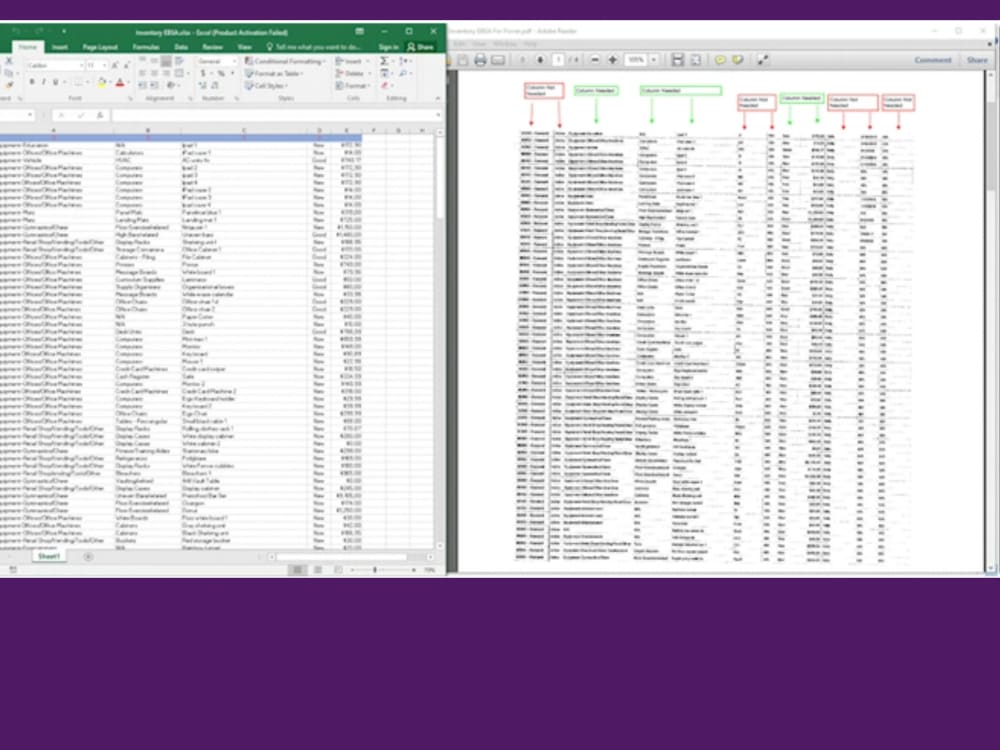Open the Format as Table dropdown
This screenshot has width=1000, height=750.
click(275, 73)
